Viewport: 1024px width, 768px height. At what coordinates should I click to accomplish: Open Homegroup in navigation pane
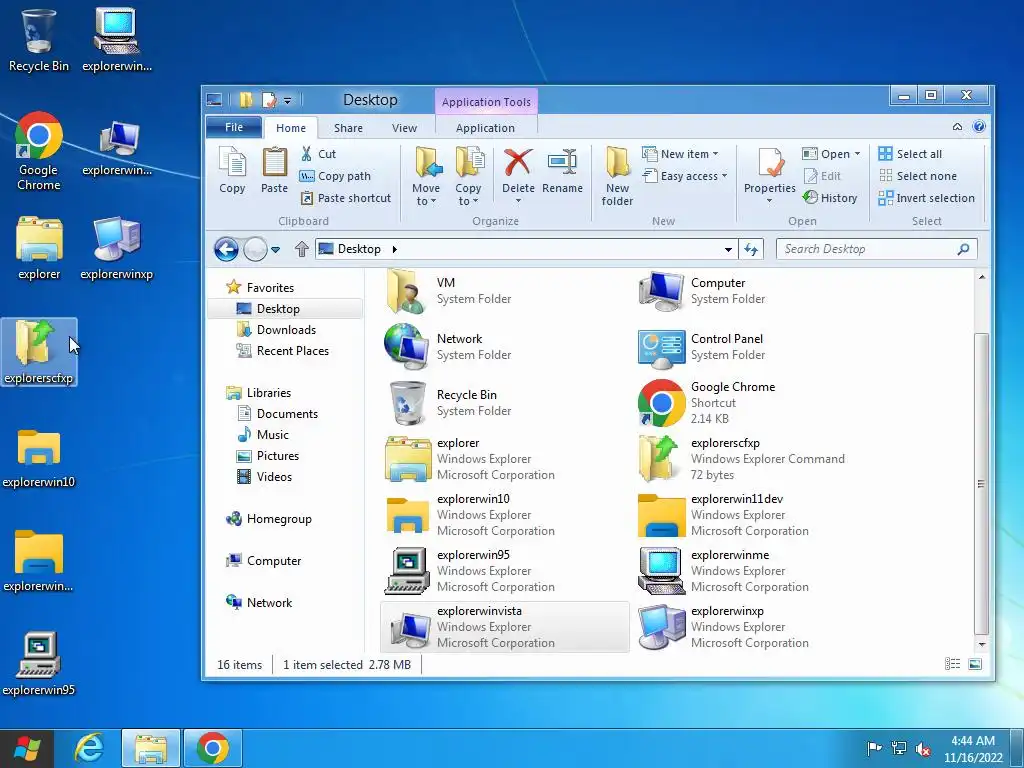click(279, 519)
